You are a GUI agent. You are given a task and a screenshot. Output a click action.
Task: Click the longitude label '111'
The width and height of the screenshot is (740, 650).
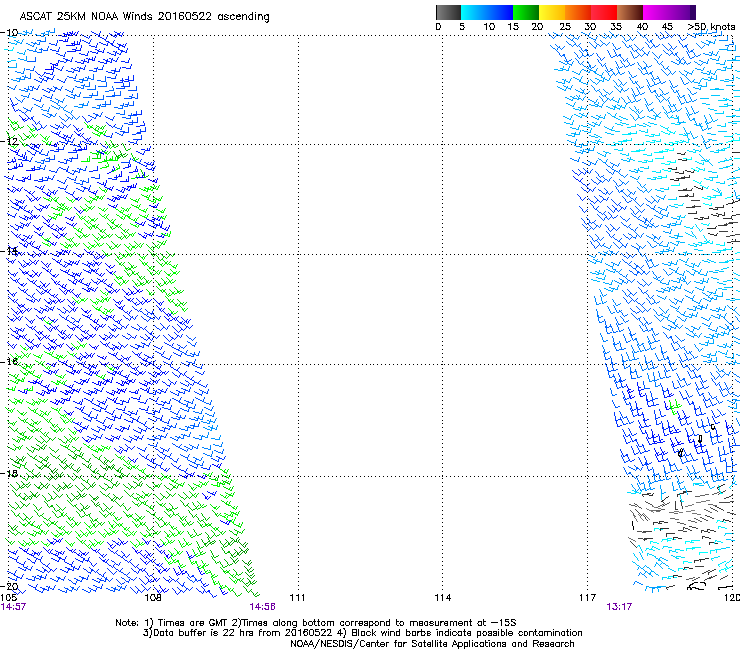pos(297,598)
